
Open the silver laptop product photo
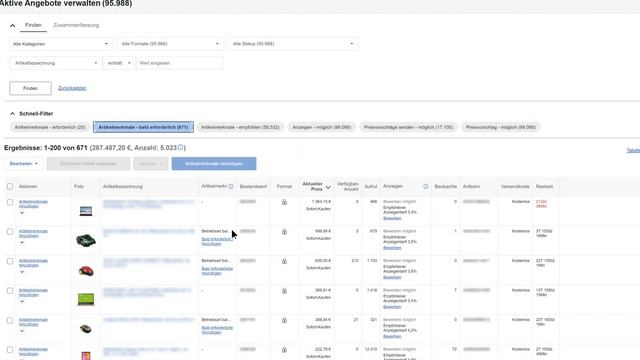[86, 211]
